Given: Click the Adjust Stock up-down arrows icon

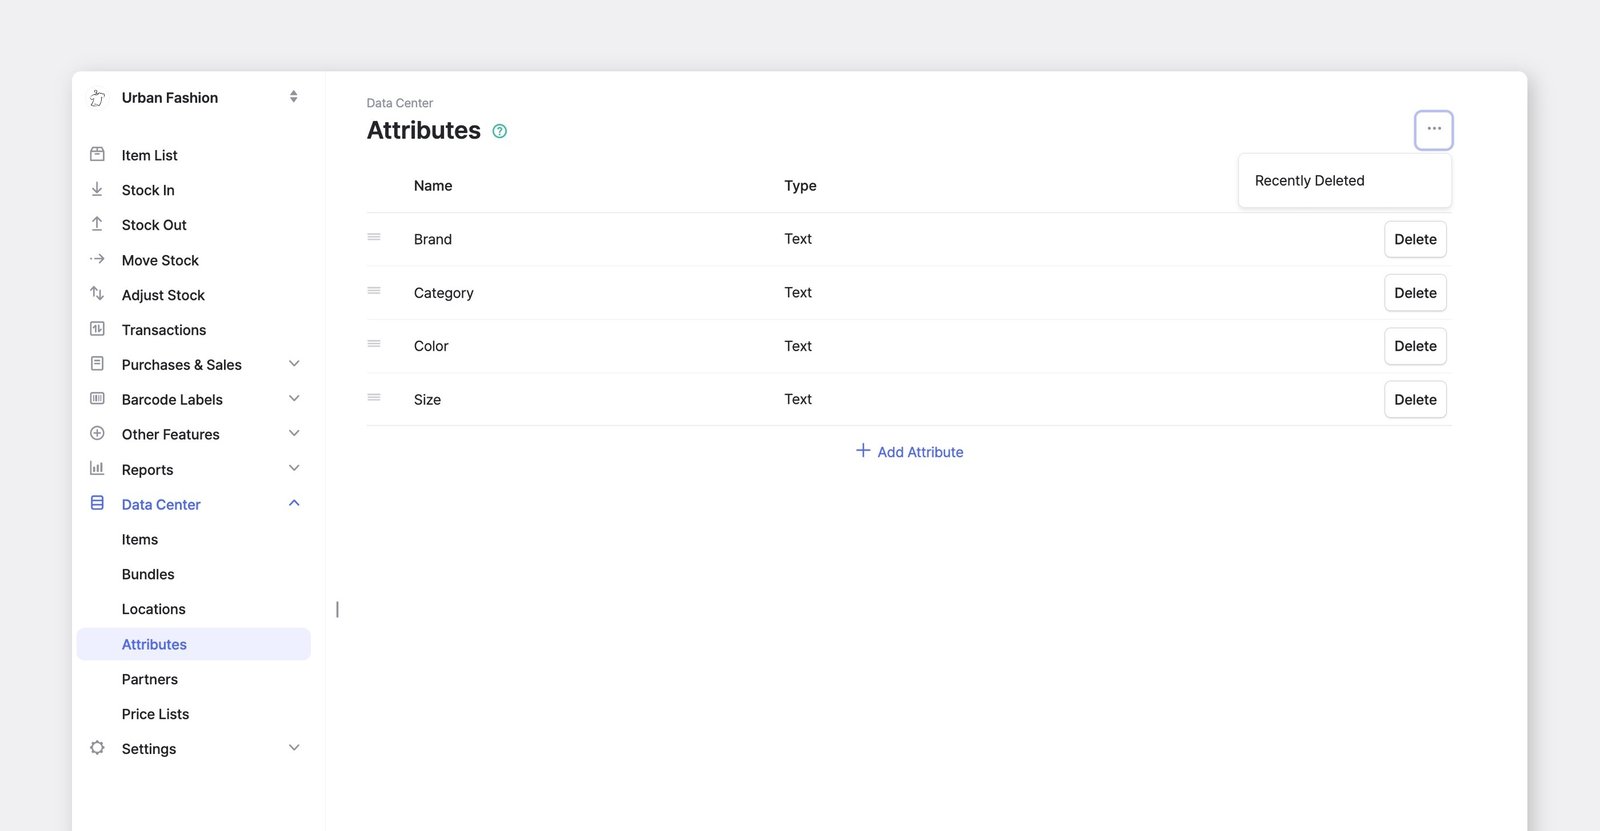Looking at the screenshot, I should tap(97, 294).
